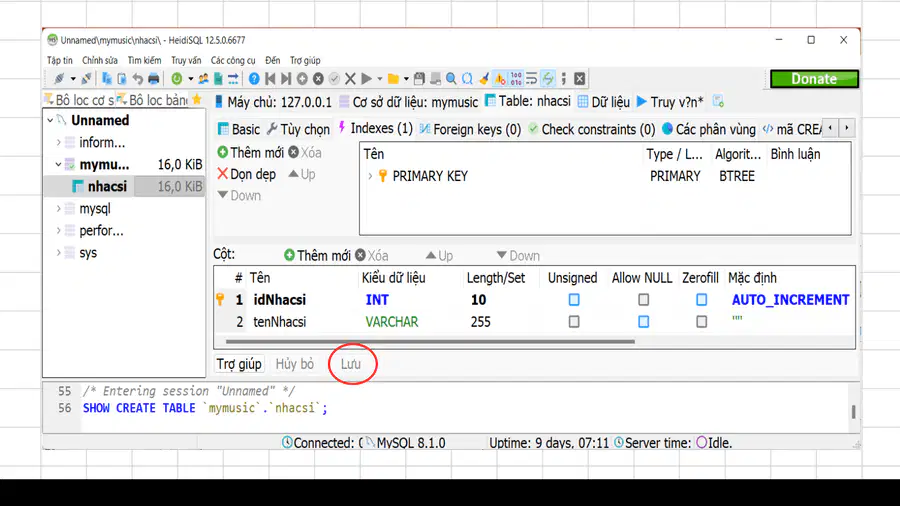Open the Các công cụ menu
The image size is (900, 506).
click(233, 60)
